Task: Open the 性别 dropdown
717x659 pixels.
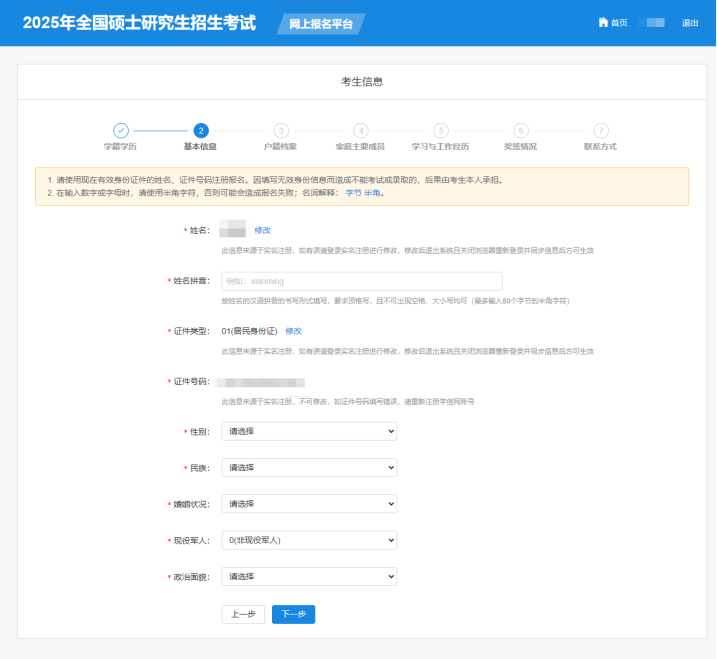Action: (309, 431)
